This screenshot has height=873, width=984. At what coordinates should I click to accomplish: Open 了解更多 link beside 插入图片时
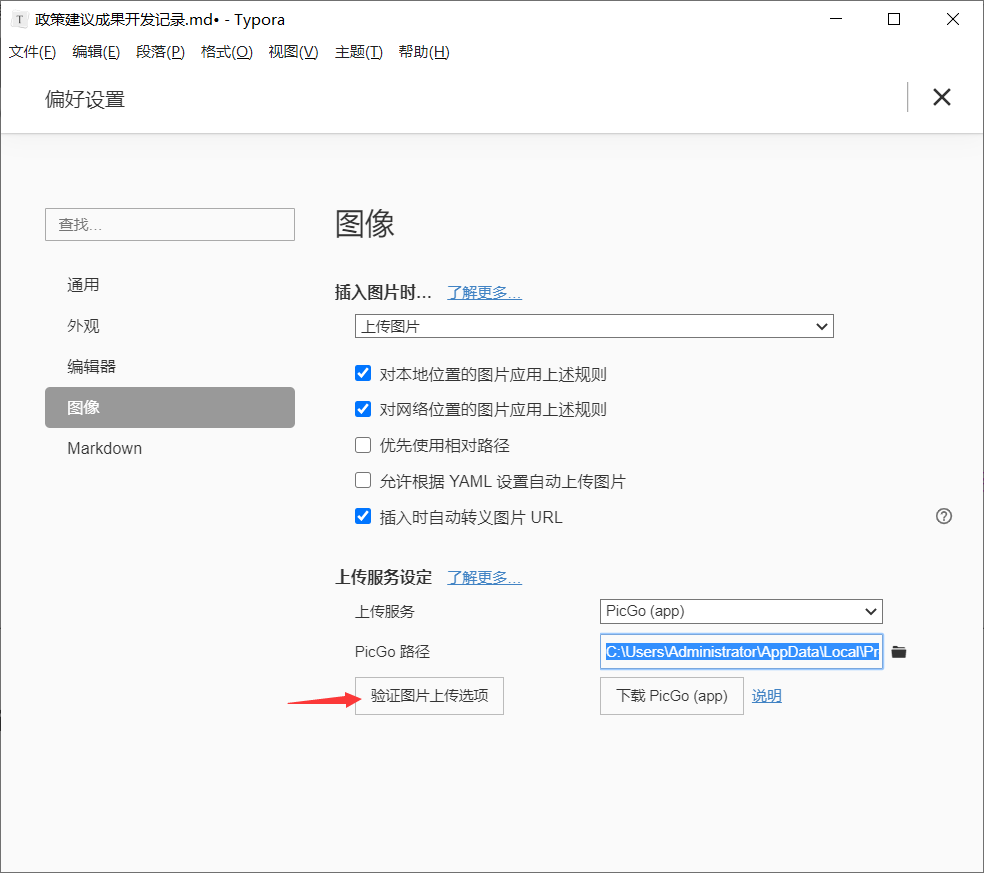484,292
